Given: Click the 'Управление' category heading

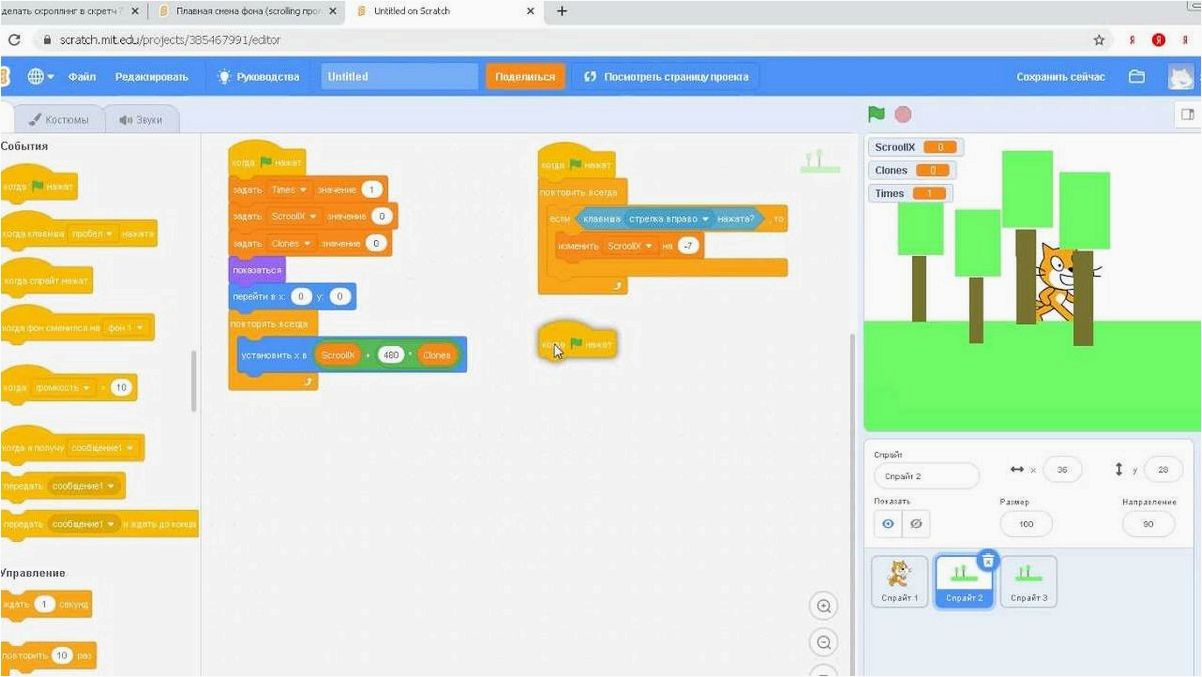Looking at the screenshot, I should [x=33, y=573].
